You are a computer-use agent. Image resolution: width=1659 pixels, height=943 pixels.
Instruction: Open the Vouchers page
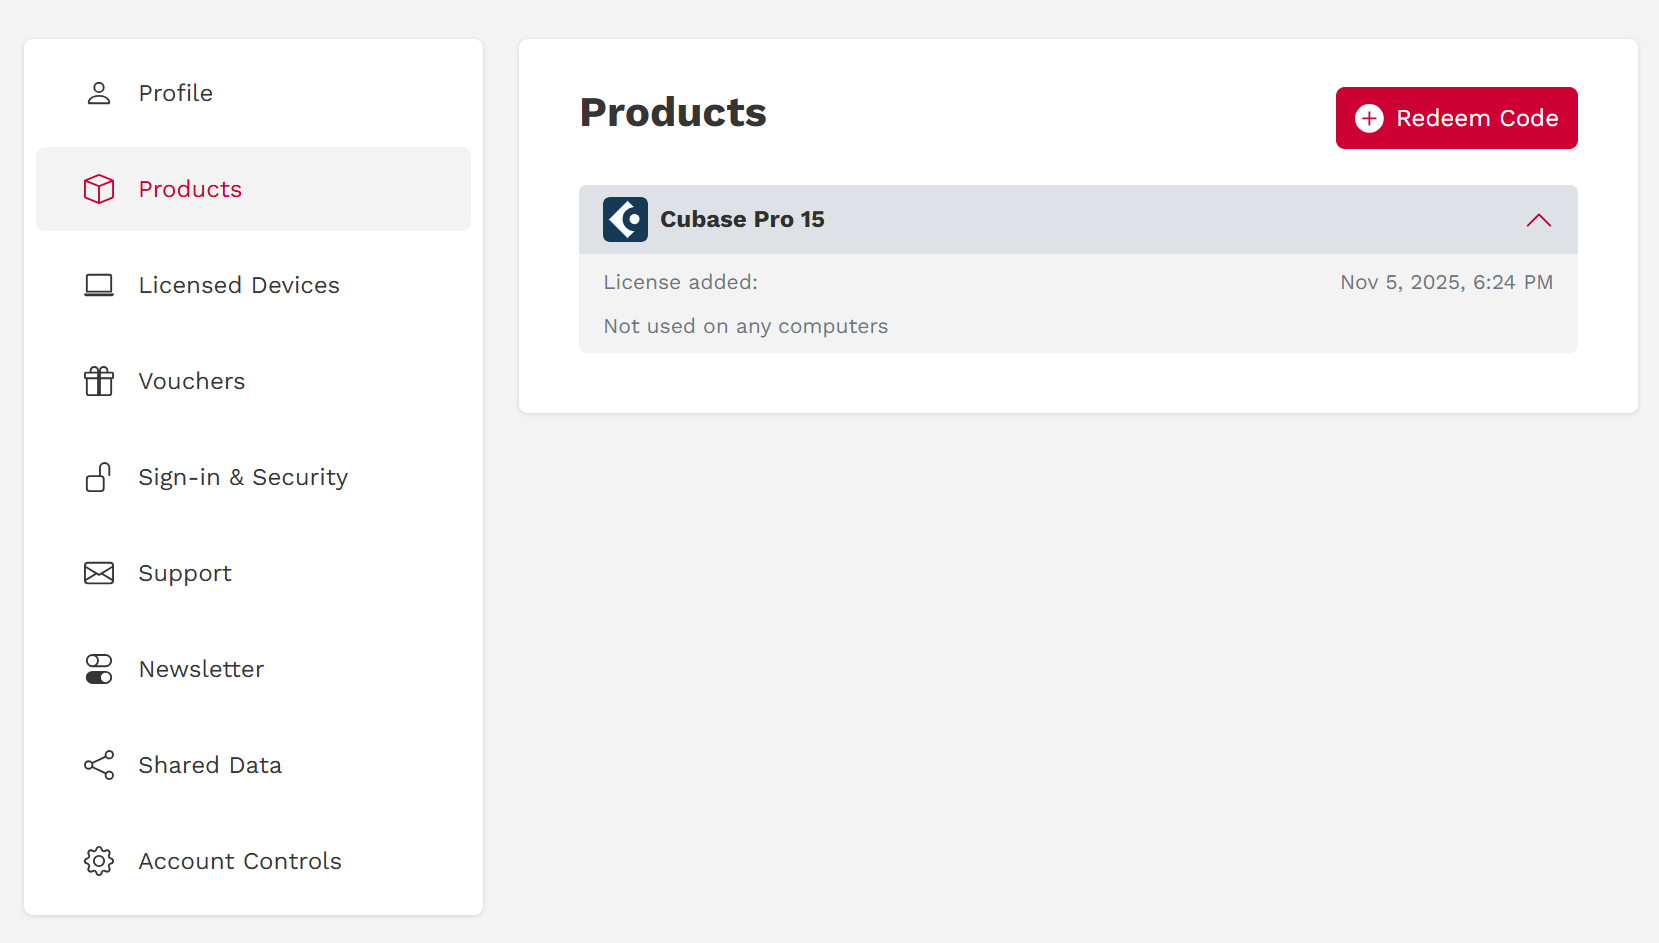tap(192, 381)
